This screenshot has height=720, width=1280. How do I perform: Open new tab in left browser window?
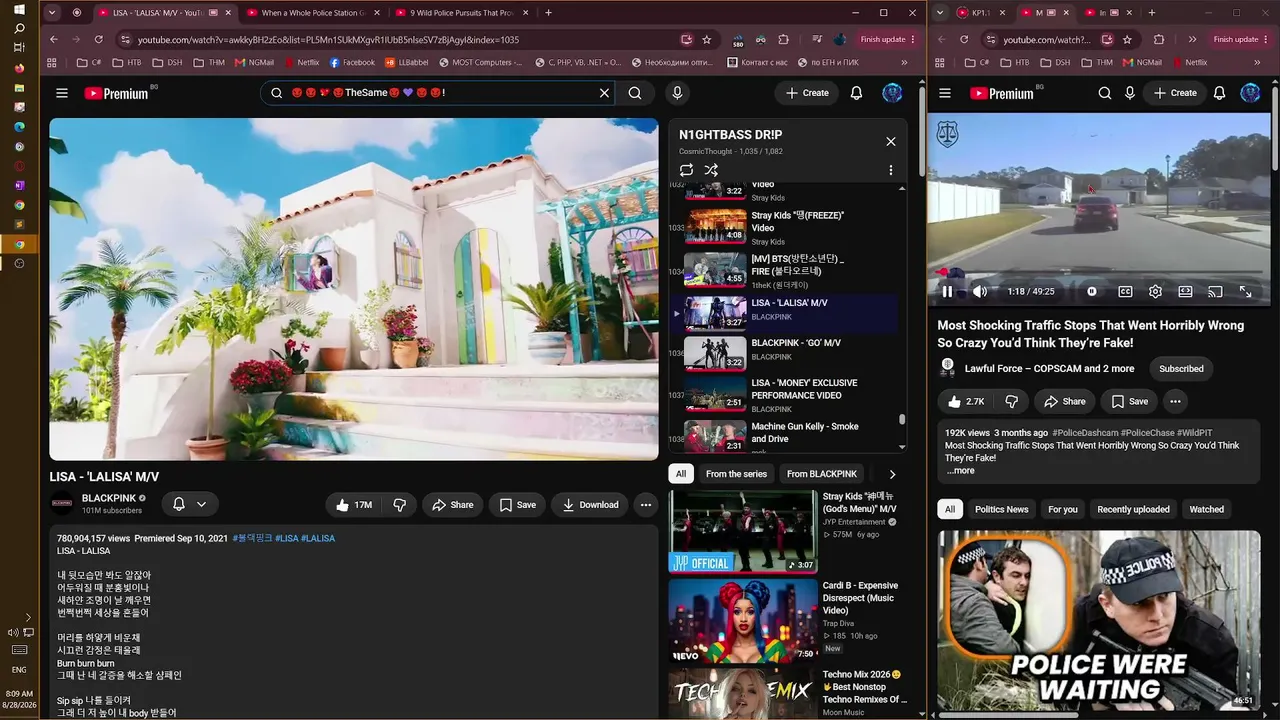tap(548, 13)
